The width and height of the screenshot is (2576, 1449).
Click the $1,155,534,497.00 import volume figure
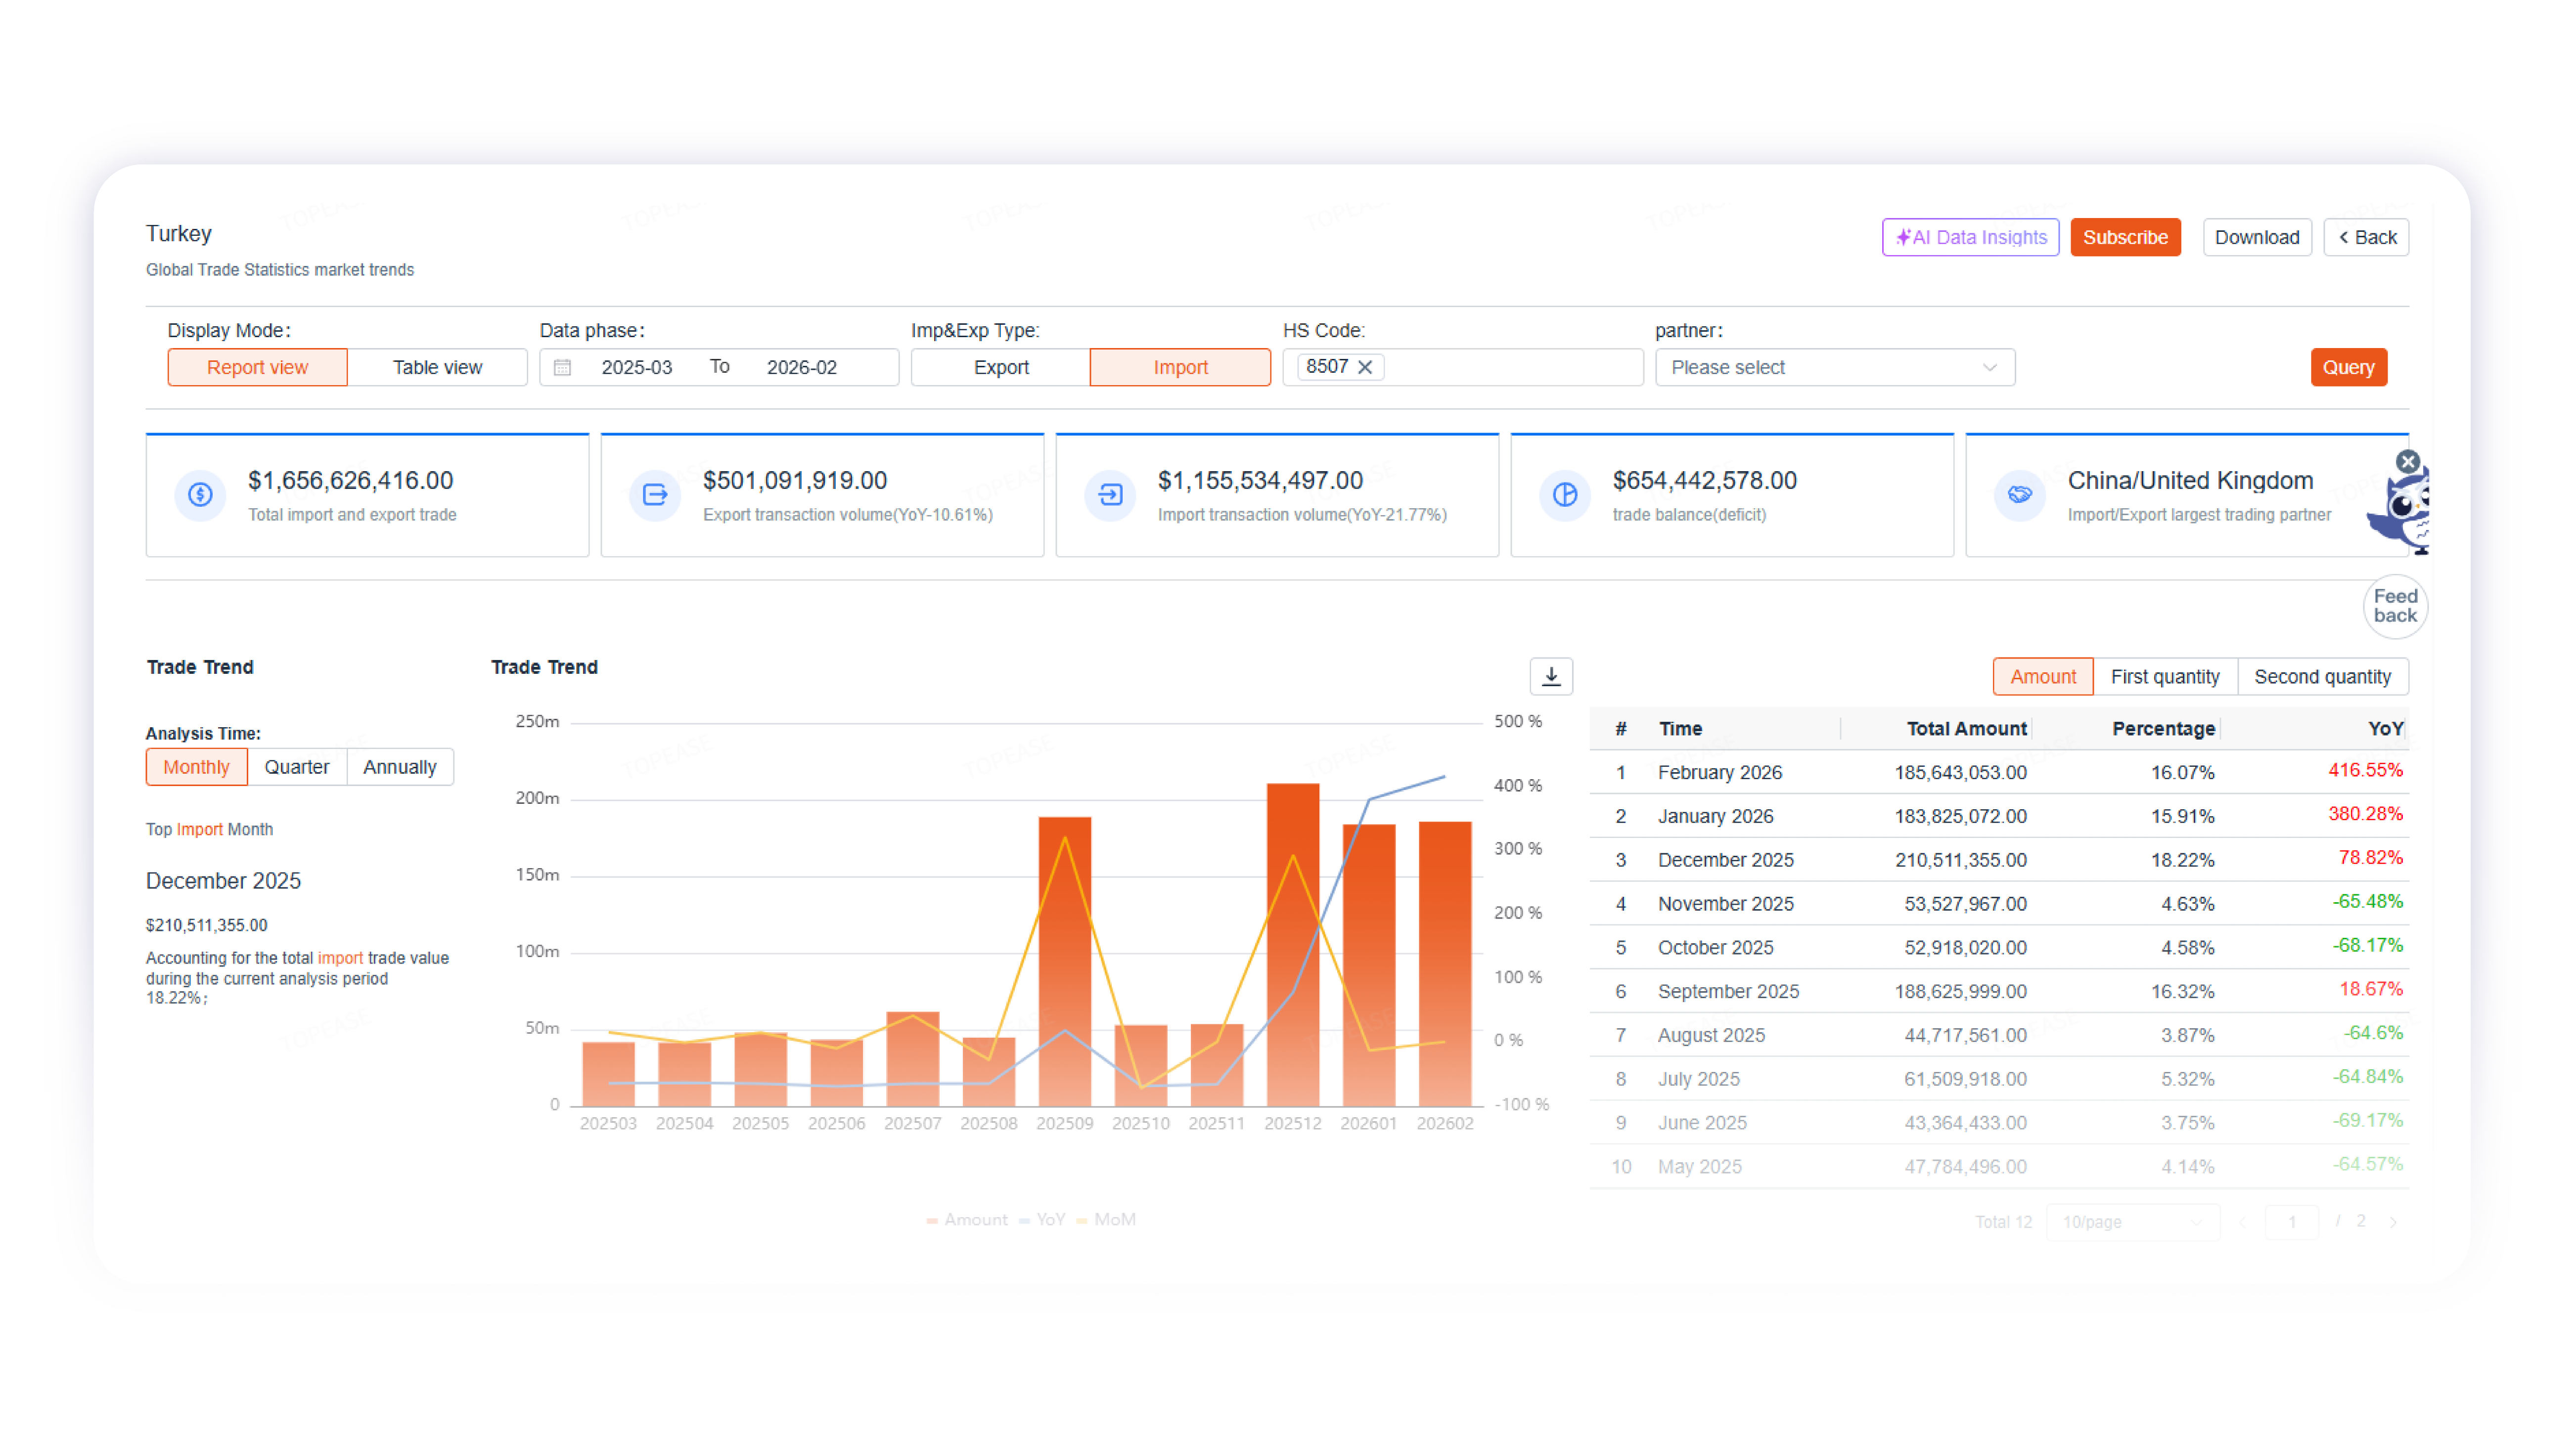point(1259,480)
